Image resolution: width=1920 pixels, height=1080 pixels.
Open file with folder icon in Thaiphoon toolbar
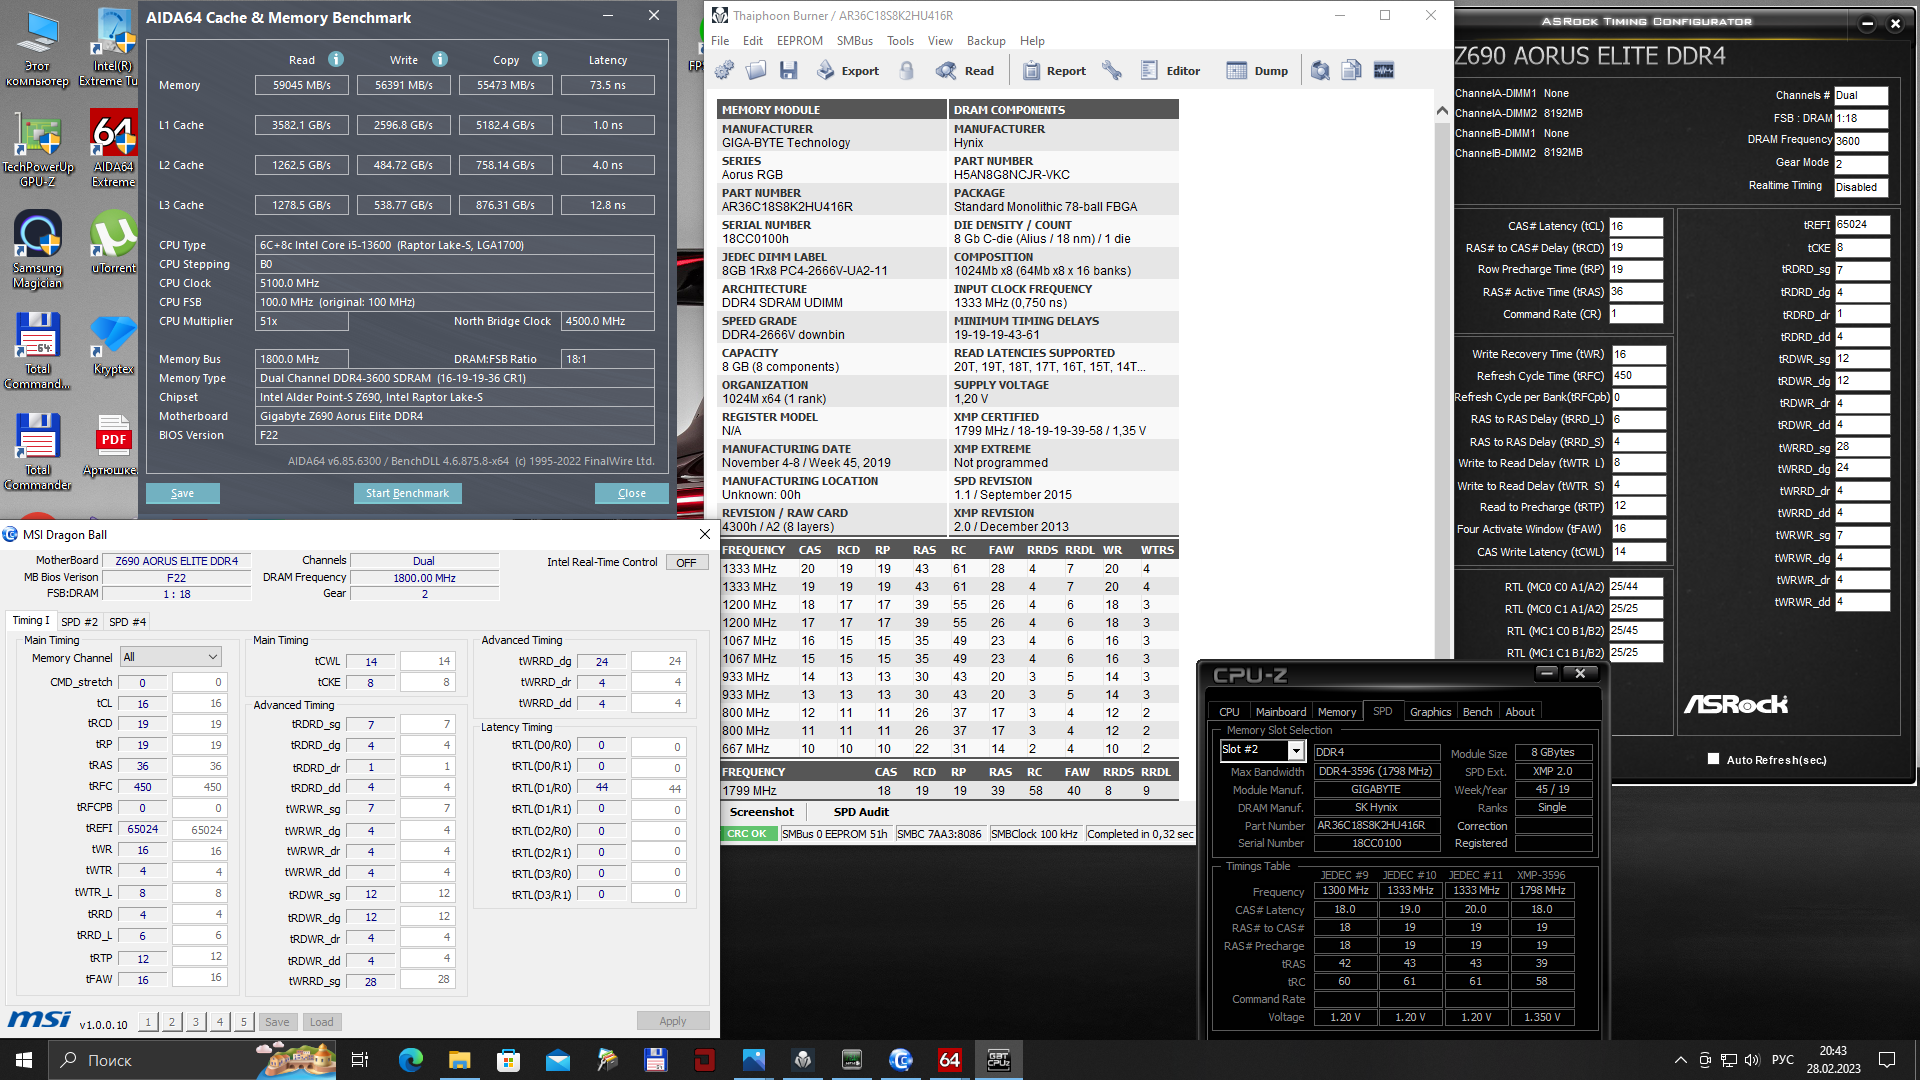point(757,71)
